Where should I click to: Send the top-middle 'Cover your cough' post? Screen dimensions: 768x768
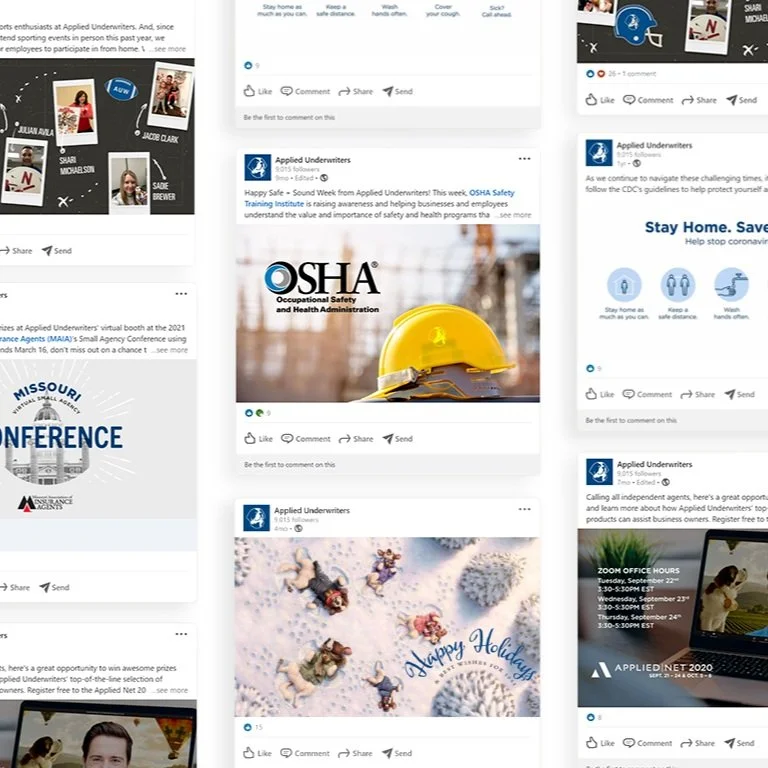coord(397,91)
